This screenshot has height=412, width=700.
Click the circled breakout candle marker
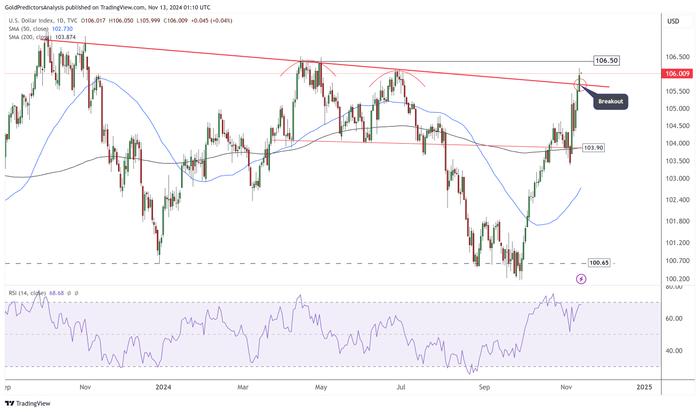click(x=579, y=83)
